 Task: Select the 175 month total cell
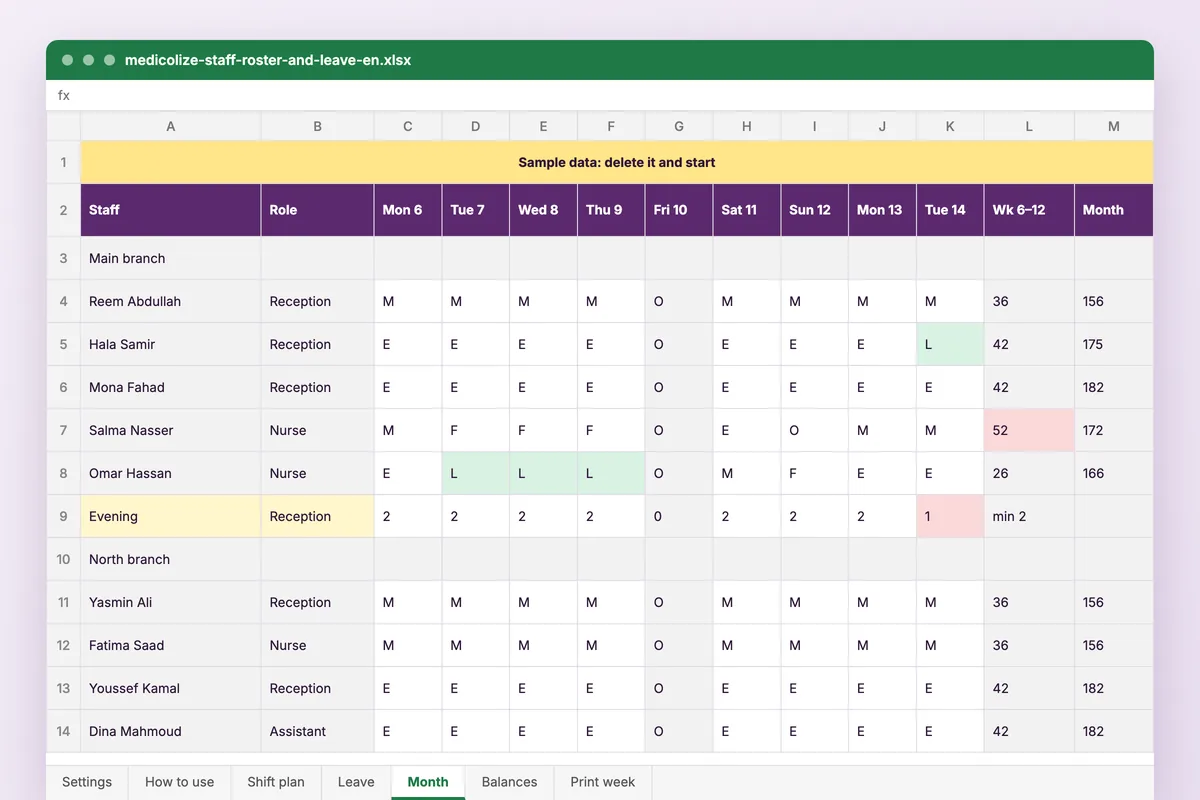1114,344
